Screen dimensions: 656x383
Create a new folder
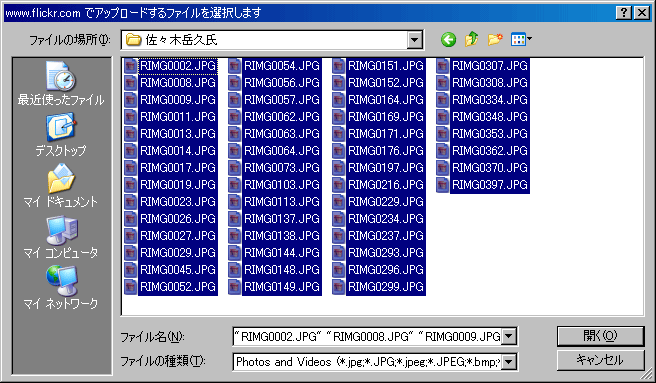click(x=495, y=39)
